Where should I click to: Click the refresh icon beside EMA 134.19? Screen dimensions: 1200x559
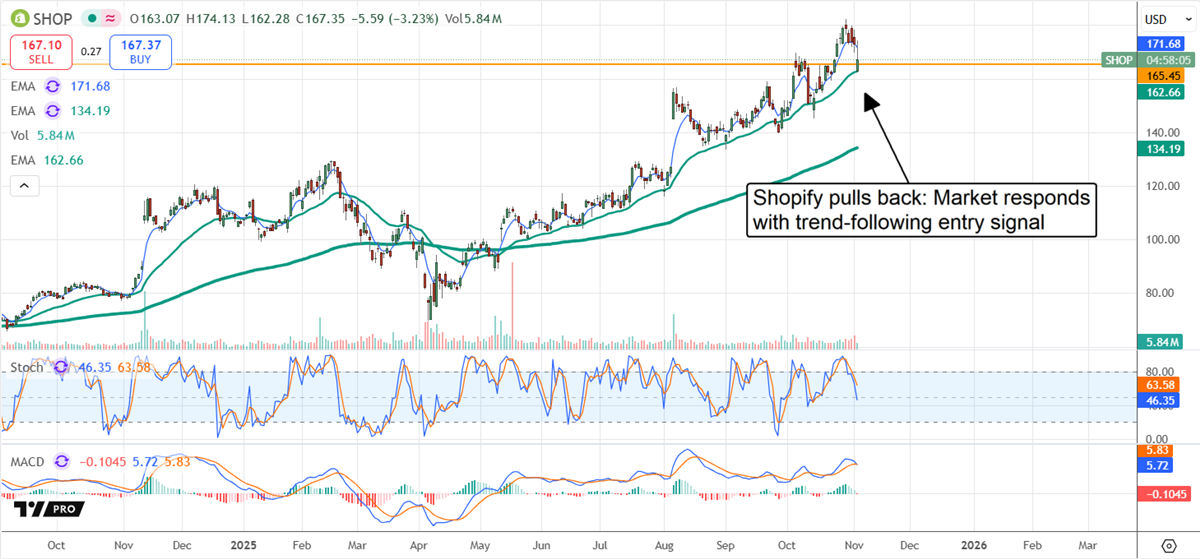[x=50, y=111]
